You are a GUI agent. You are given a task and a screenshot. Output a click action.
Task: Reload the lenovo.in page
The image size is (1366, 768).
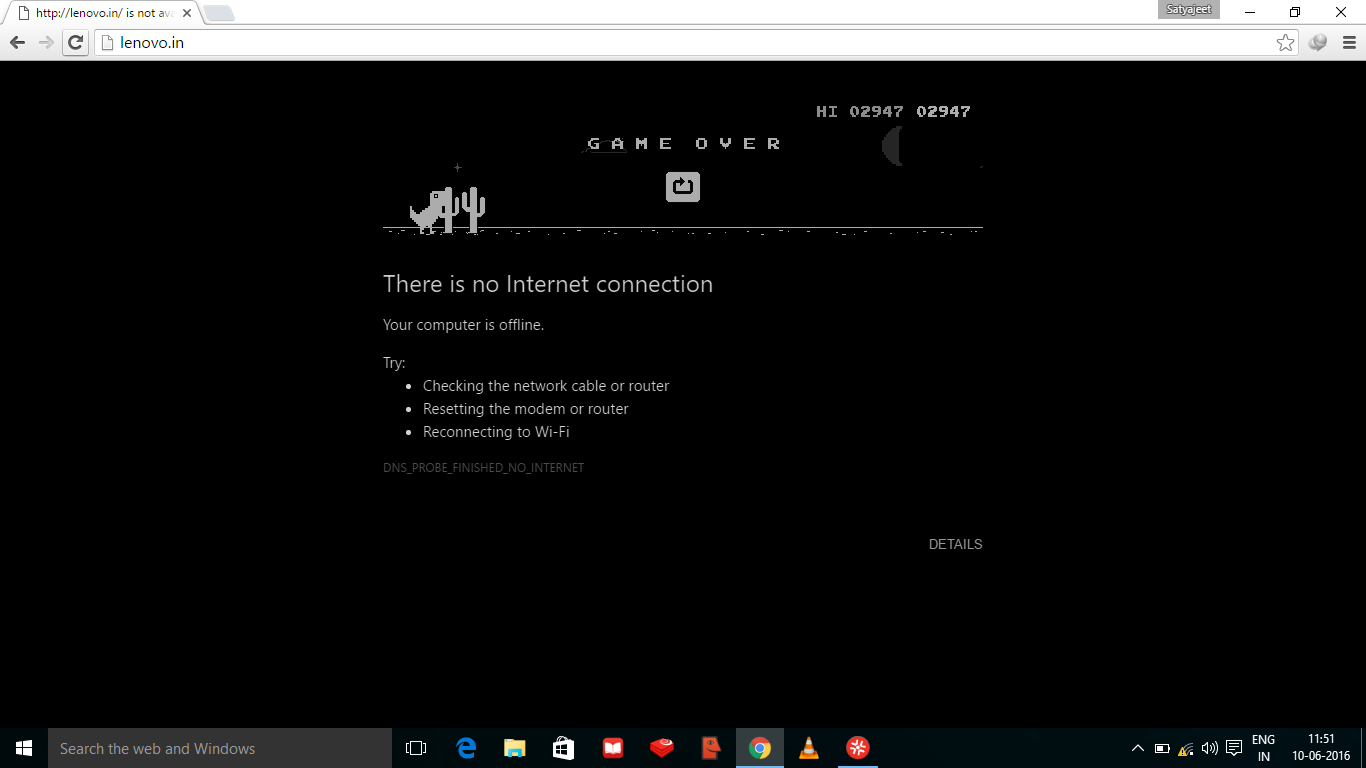tap(75, 43)
